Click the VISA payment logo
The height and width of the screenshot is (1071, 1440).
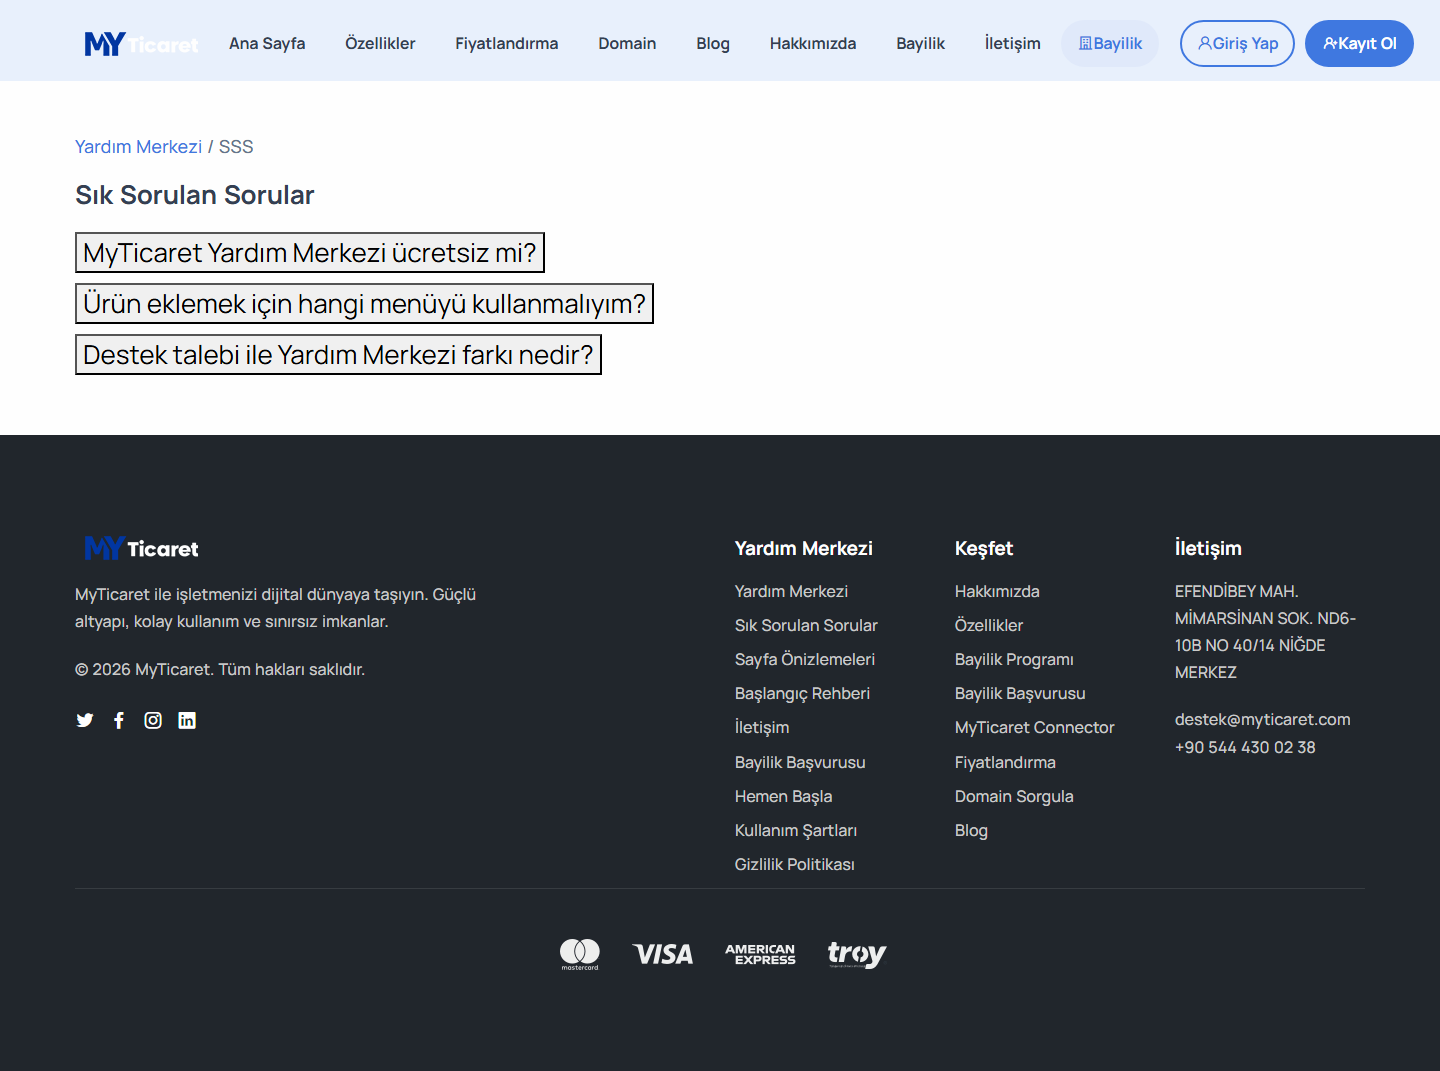coord(663,954)
